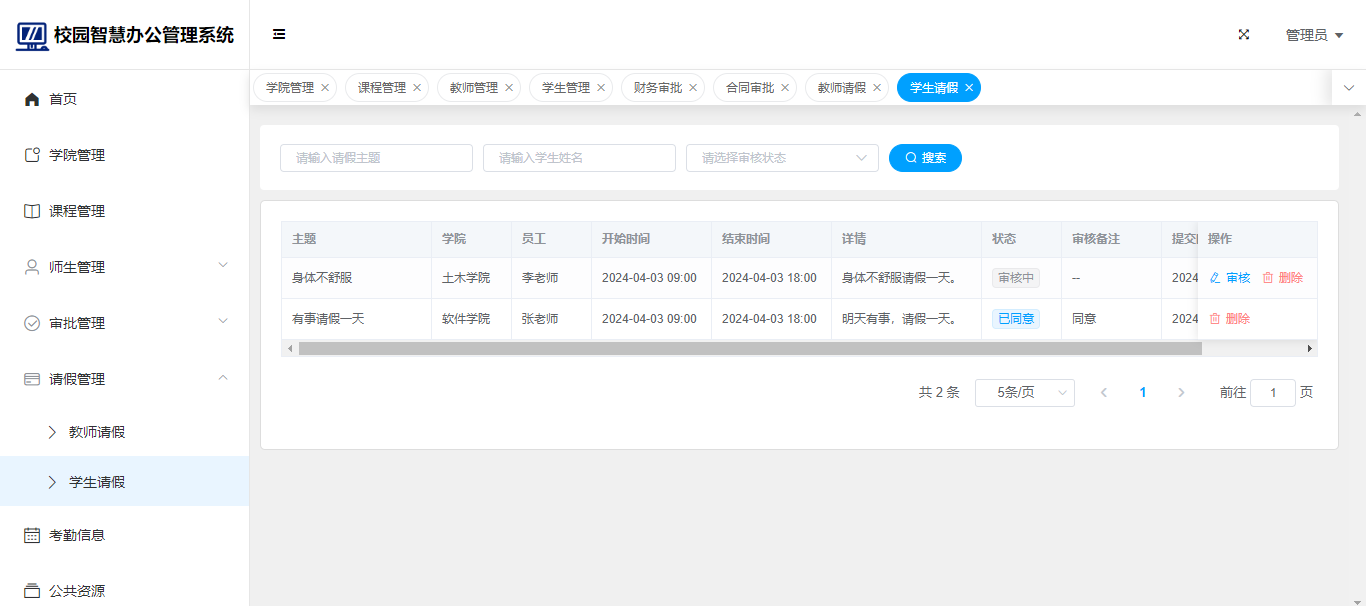
Task: Click the 公共资源 sidebar icon
Action: [x=32, y=591]
